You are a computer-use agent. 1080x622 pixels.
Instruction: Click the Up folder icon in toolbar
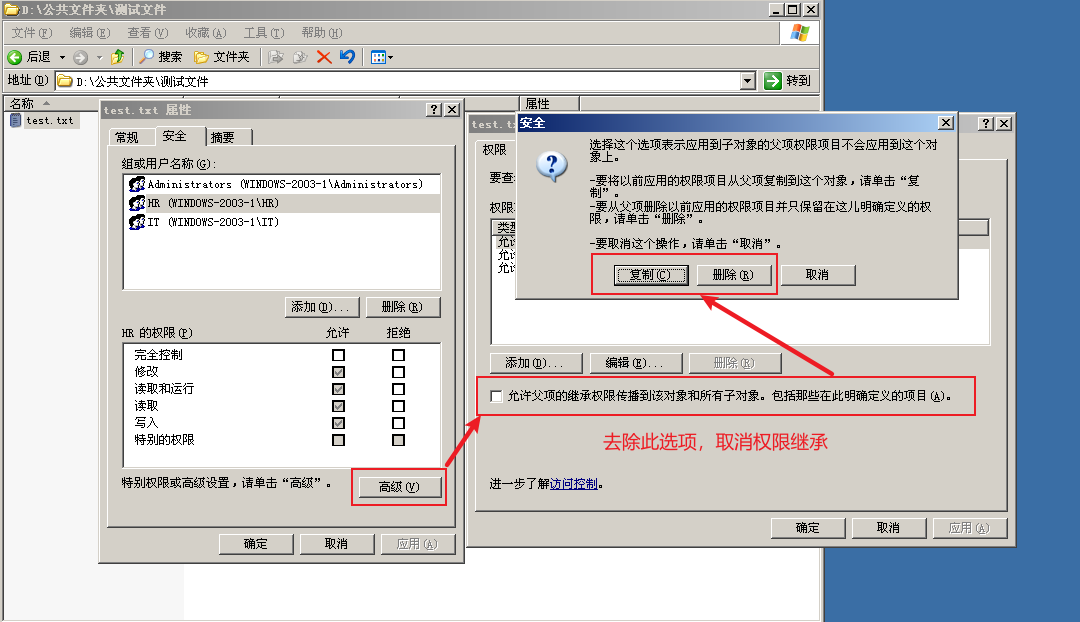[118, 57]
